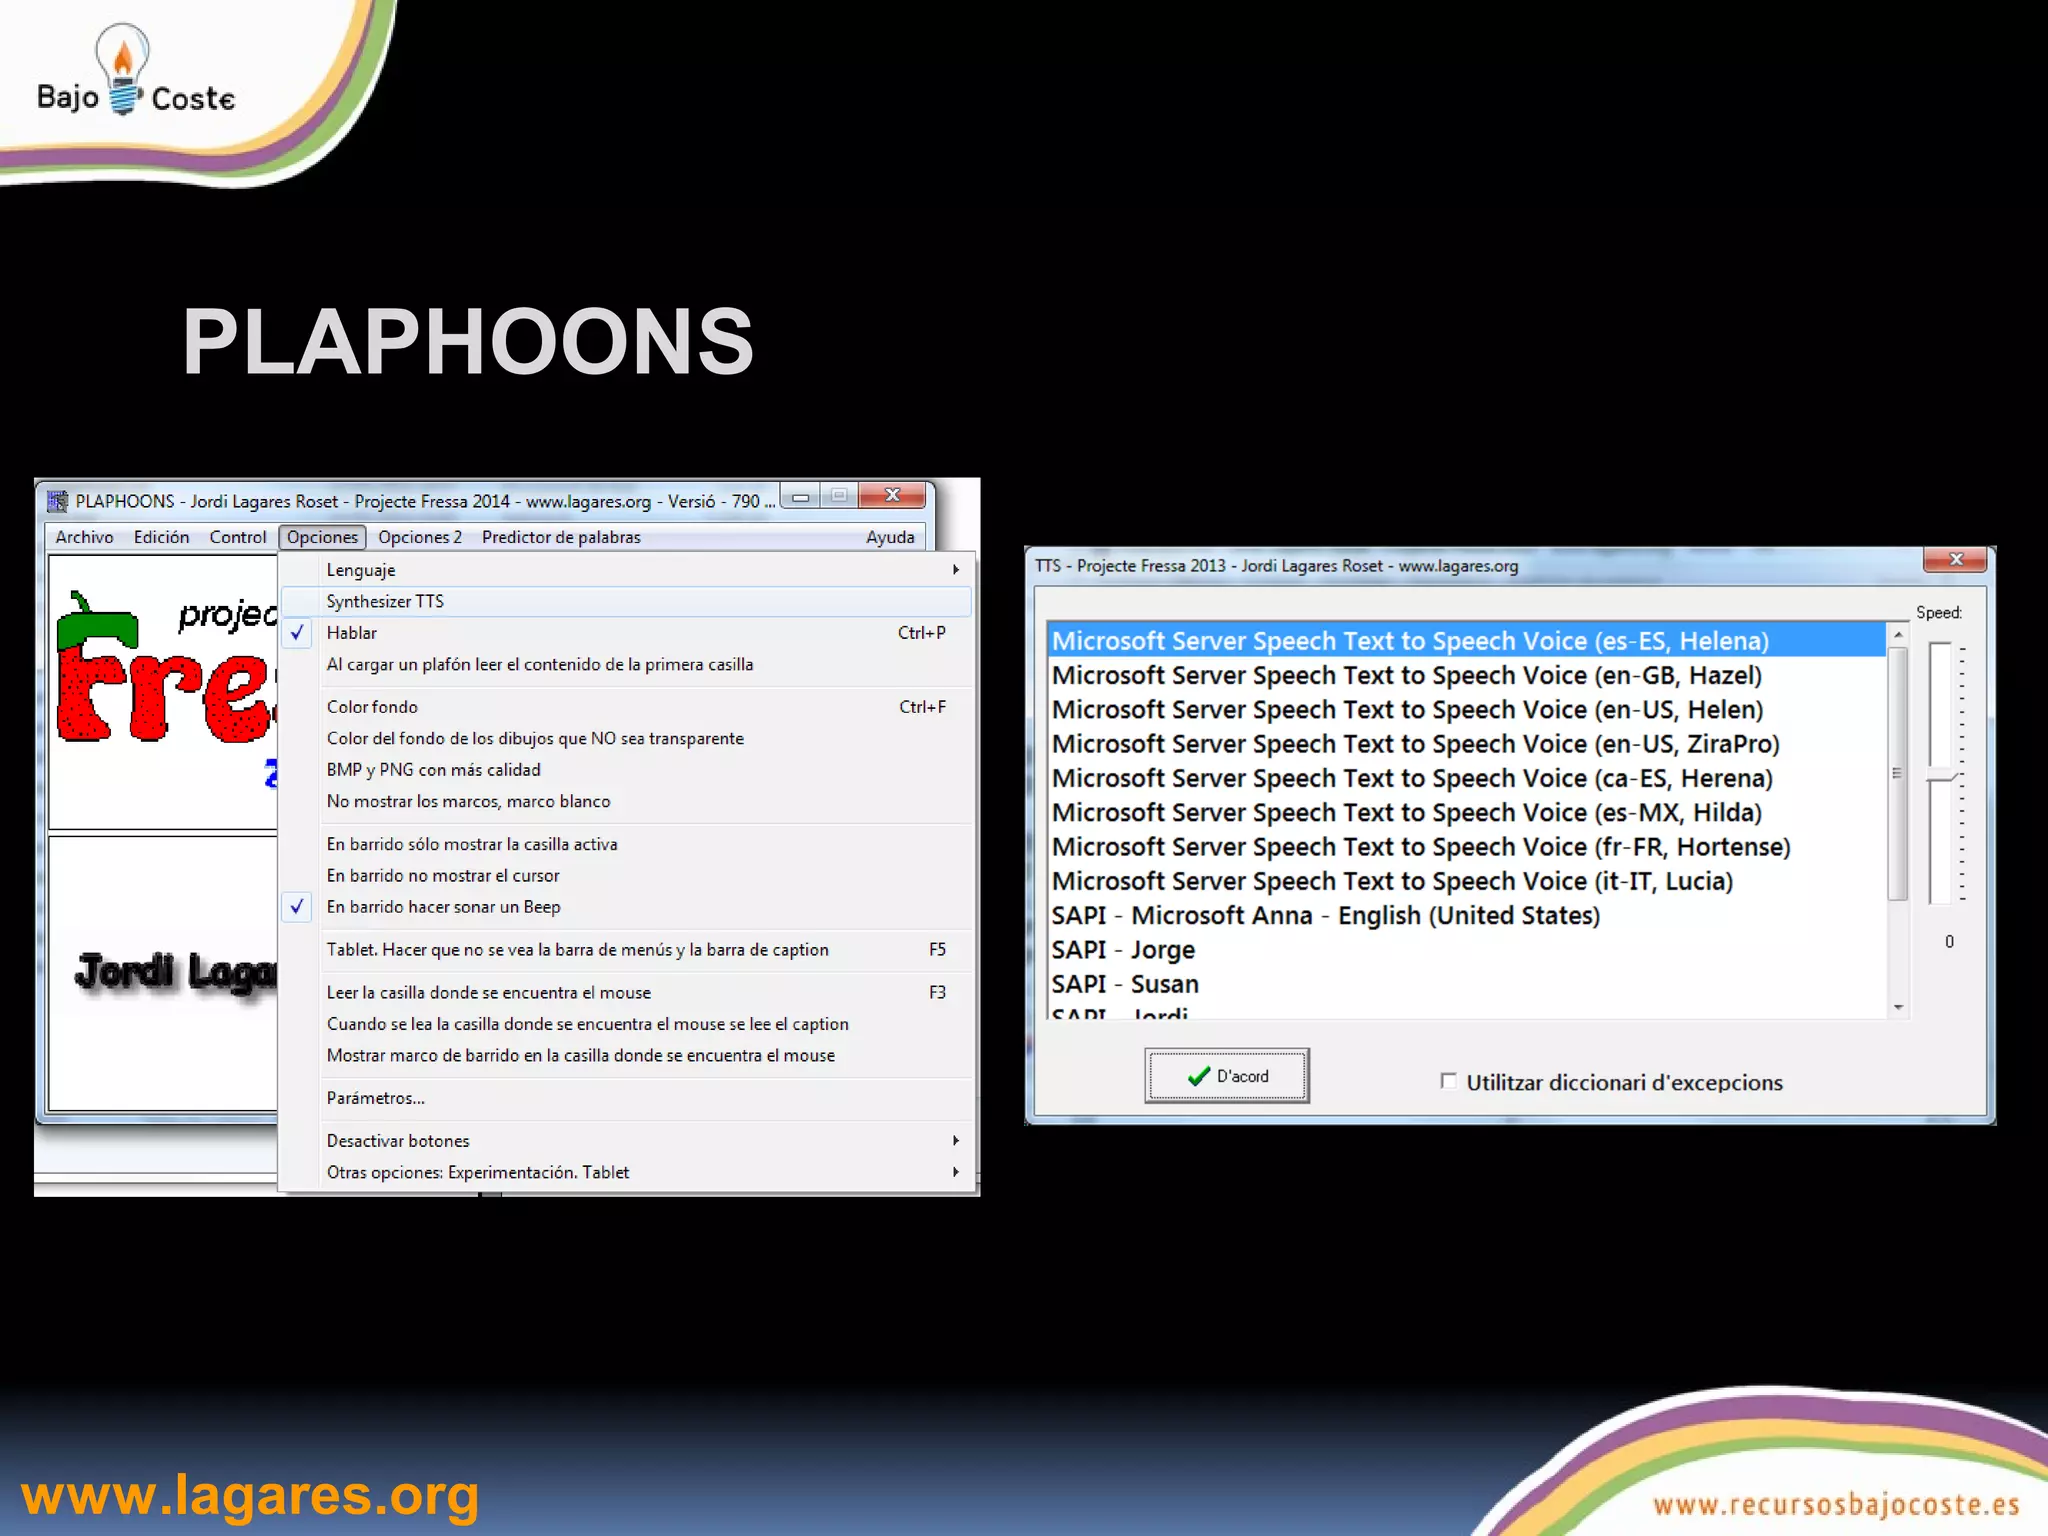
Task: Choose the Synthesizer TTS menu entry
Action: coord(625,601)
